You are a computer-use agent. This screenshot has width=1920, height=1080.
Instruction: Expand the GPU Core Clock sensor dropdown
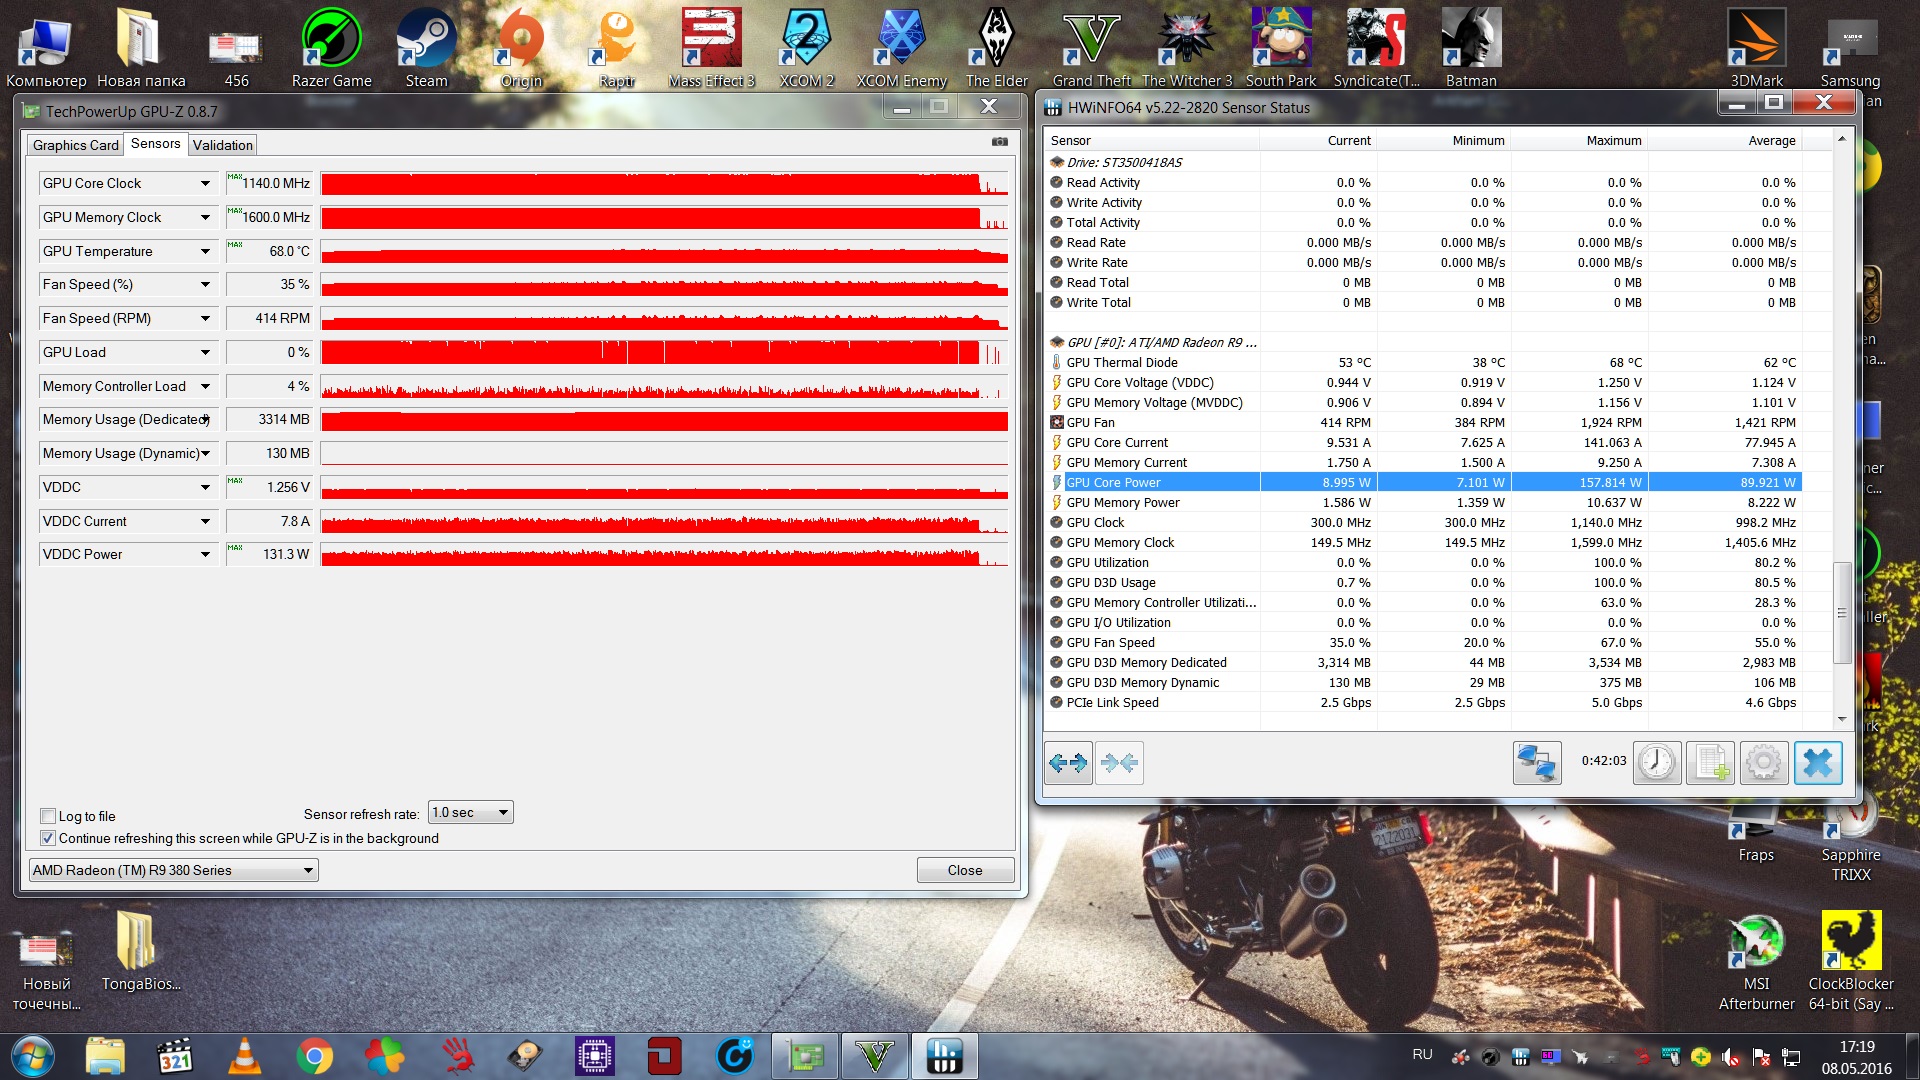pos(205,184)
